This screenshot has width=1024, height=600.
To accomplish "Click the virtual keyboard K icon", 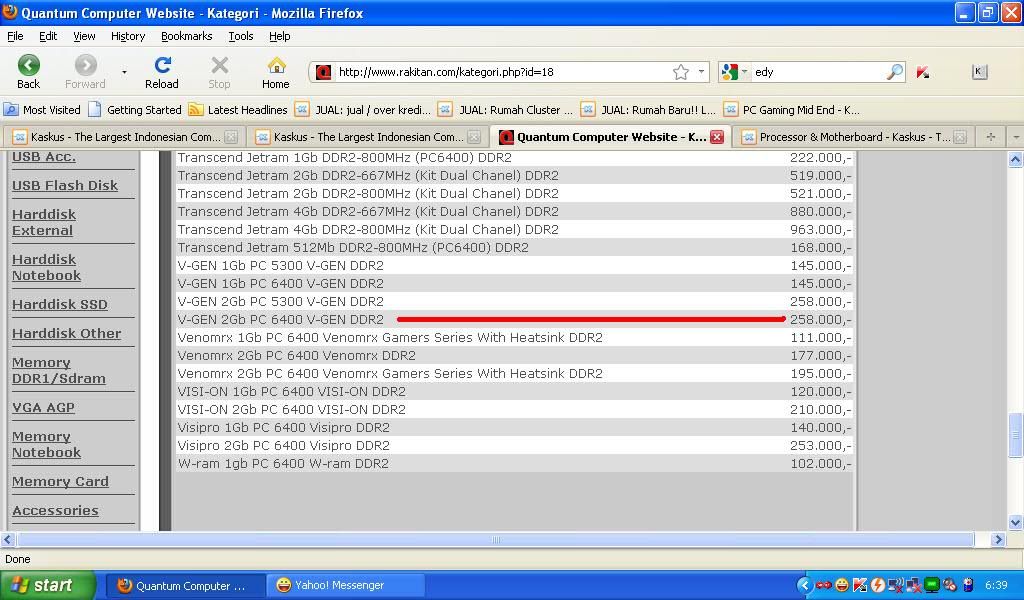I will point(979,72).
